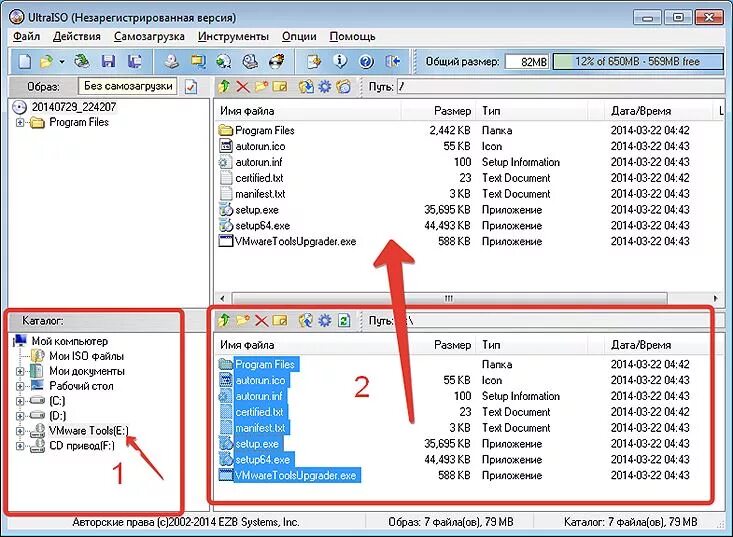
Task: Select image root 20140729_224207 in tree
Action: click(x=73, y=107)
